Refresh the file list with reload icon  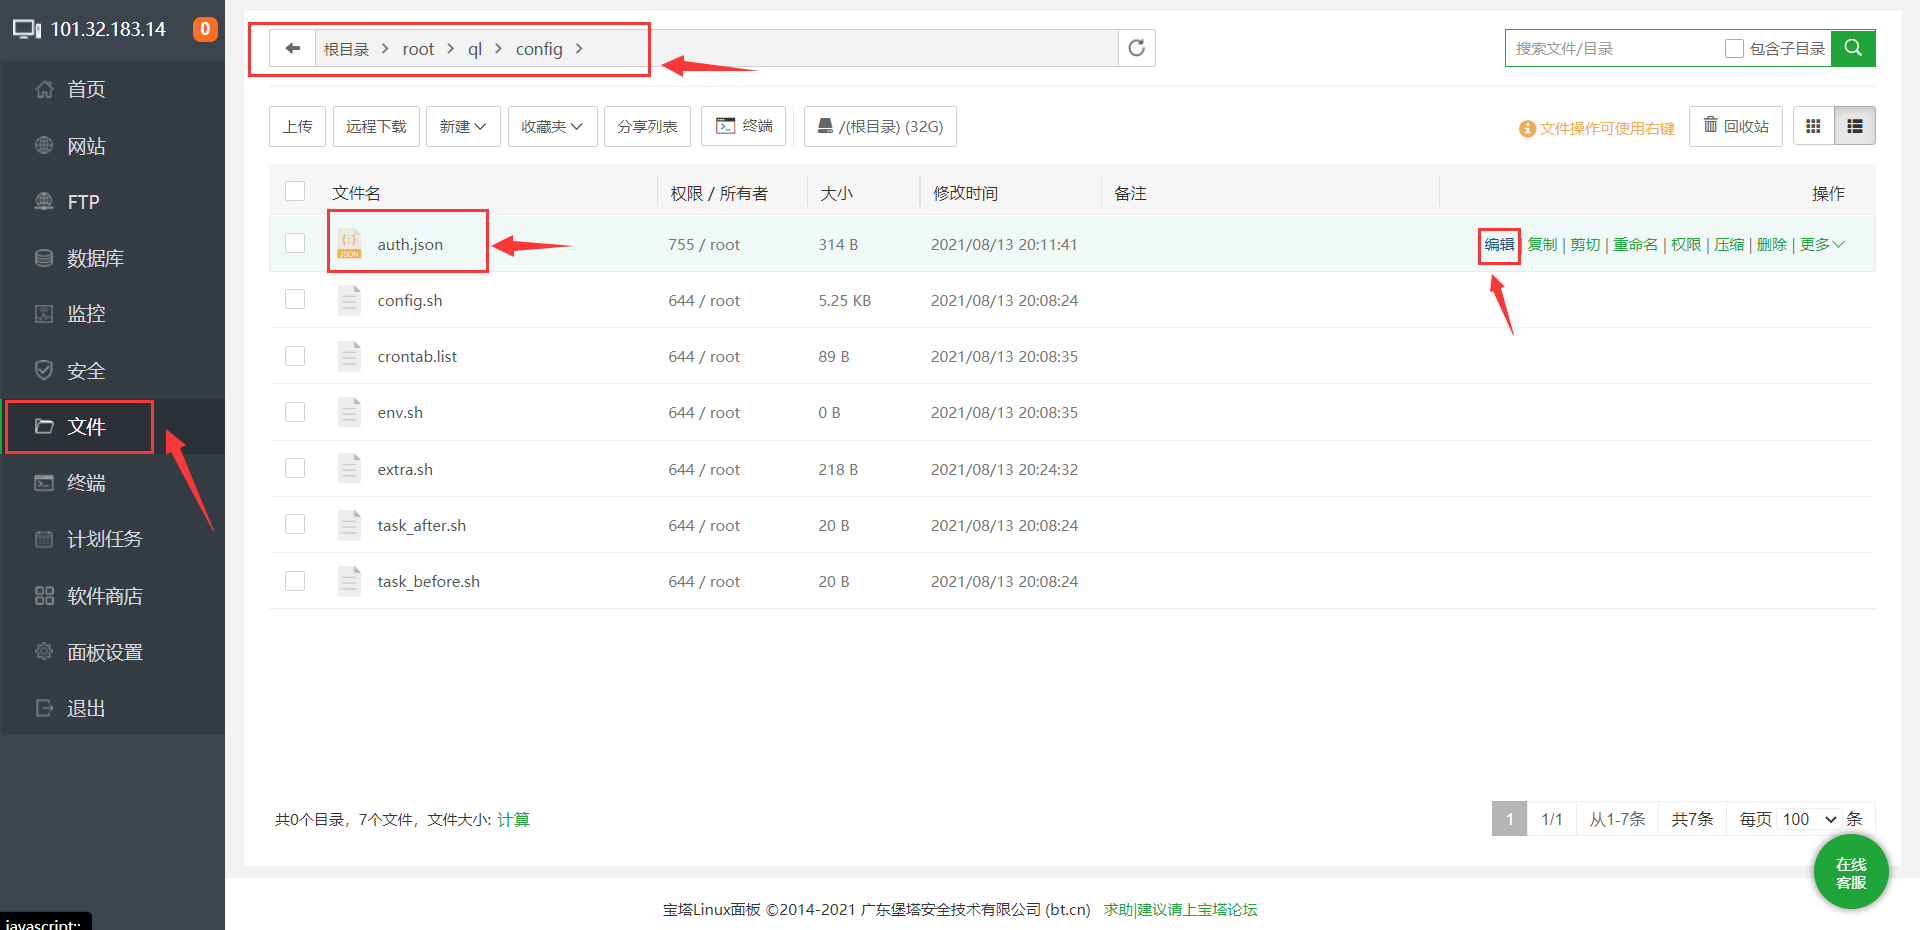[1136, 48]
